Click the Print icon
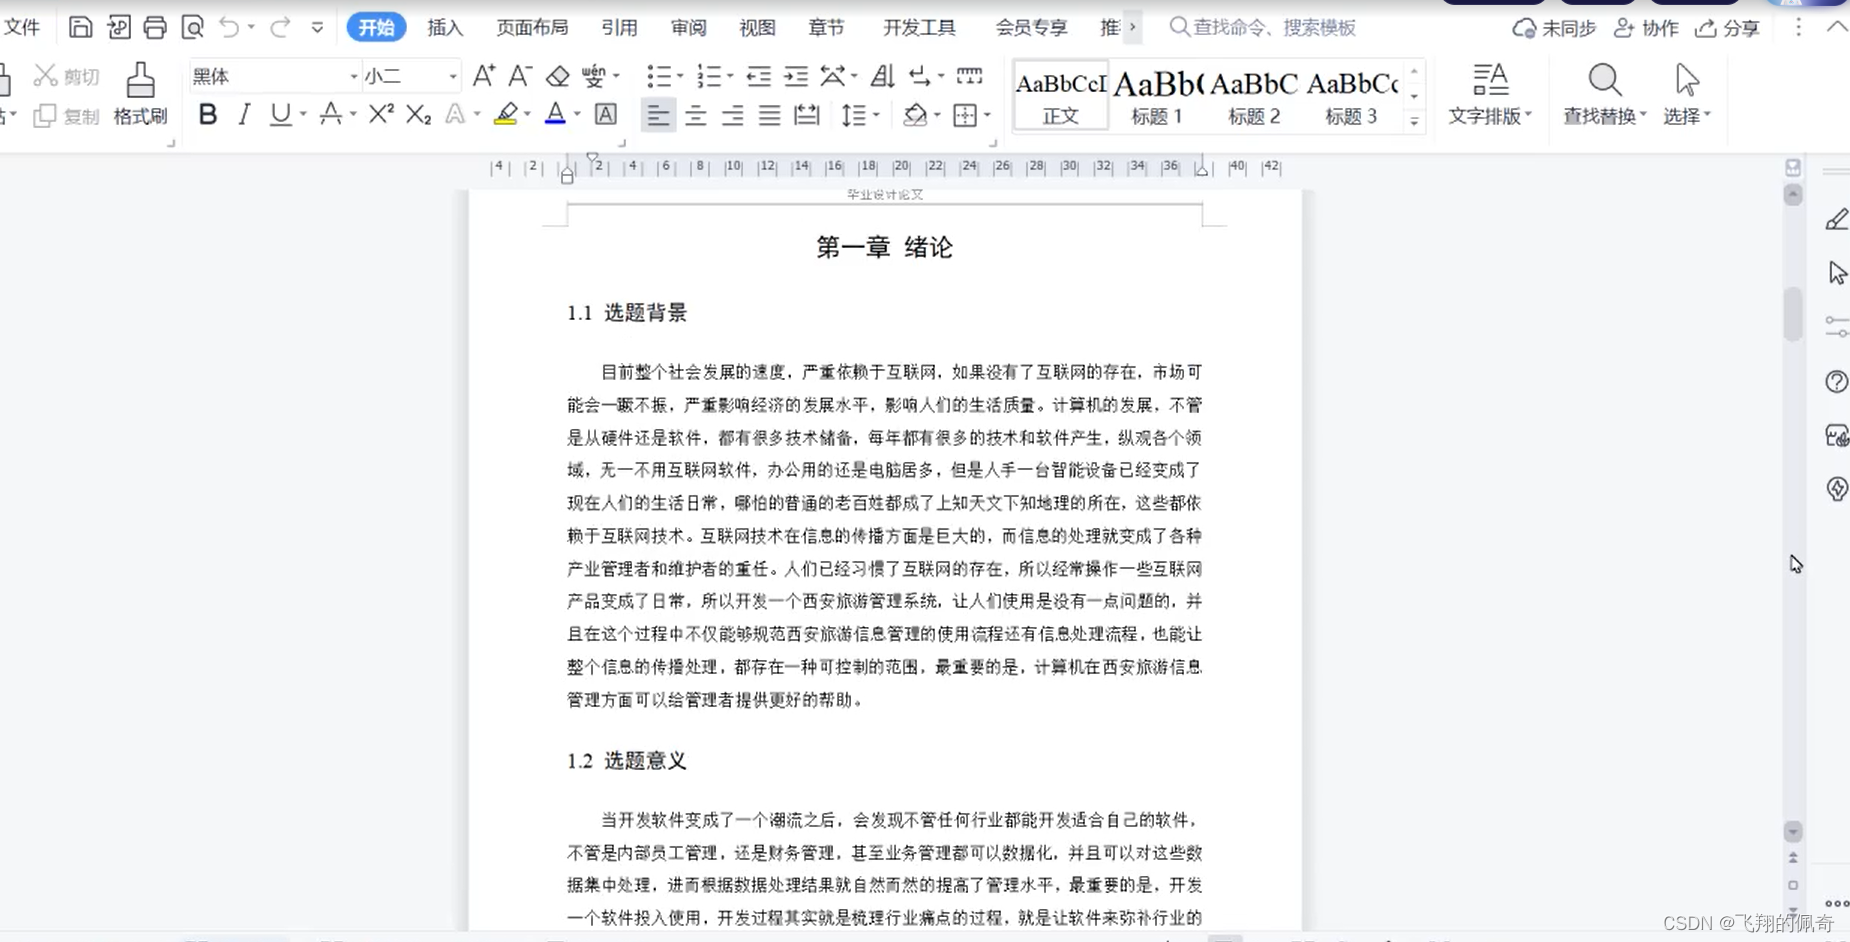Viewport: 1850px width, 942px height. pos(155,27)
